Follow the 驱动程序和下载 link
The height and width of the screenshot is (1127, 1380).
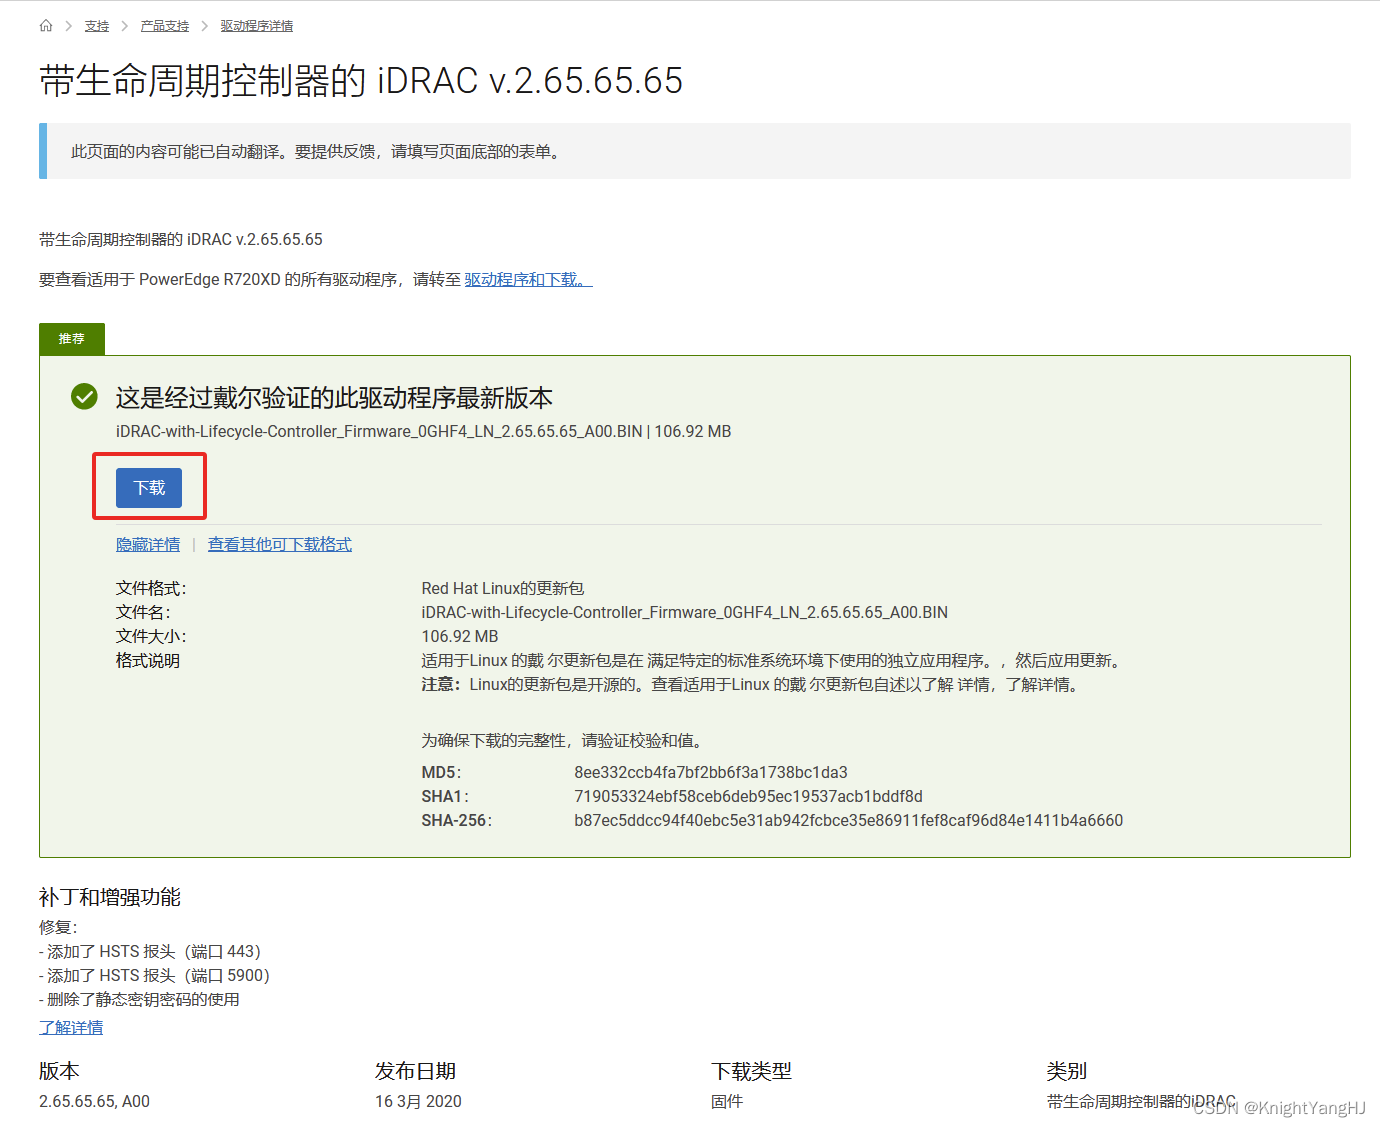(x=528, y=280)
